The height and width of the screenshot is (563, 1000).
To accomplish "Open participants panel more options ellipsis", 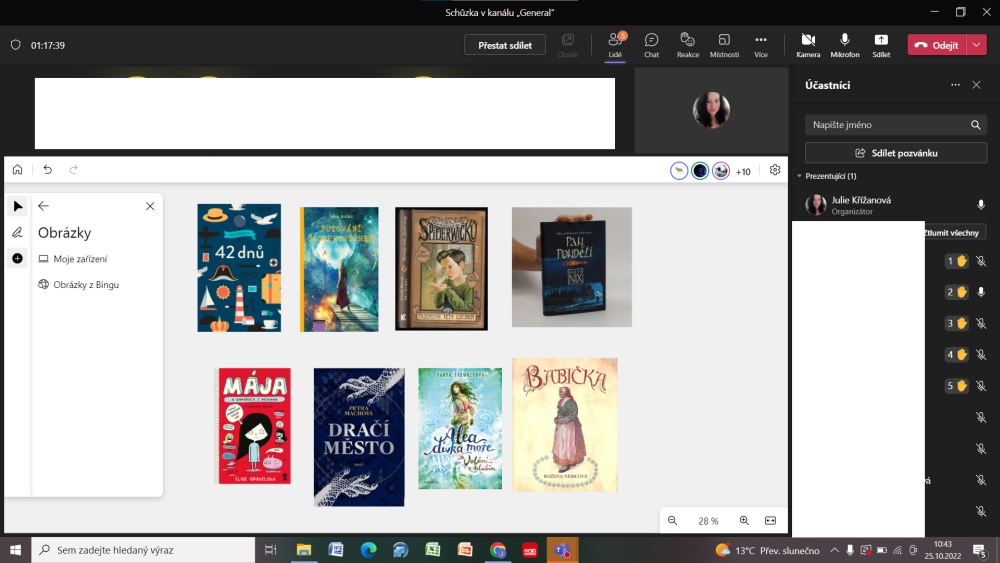I will click(x=955, y=85).
